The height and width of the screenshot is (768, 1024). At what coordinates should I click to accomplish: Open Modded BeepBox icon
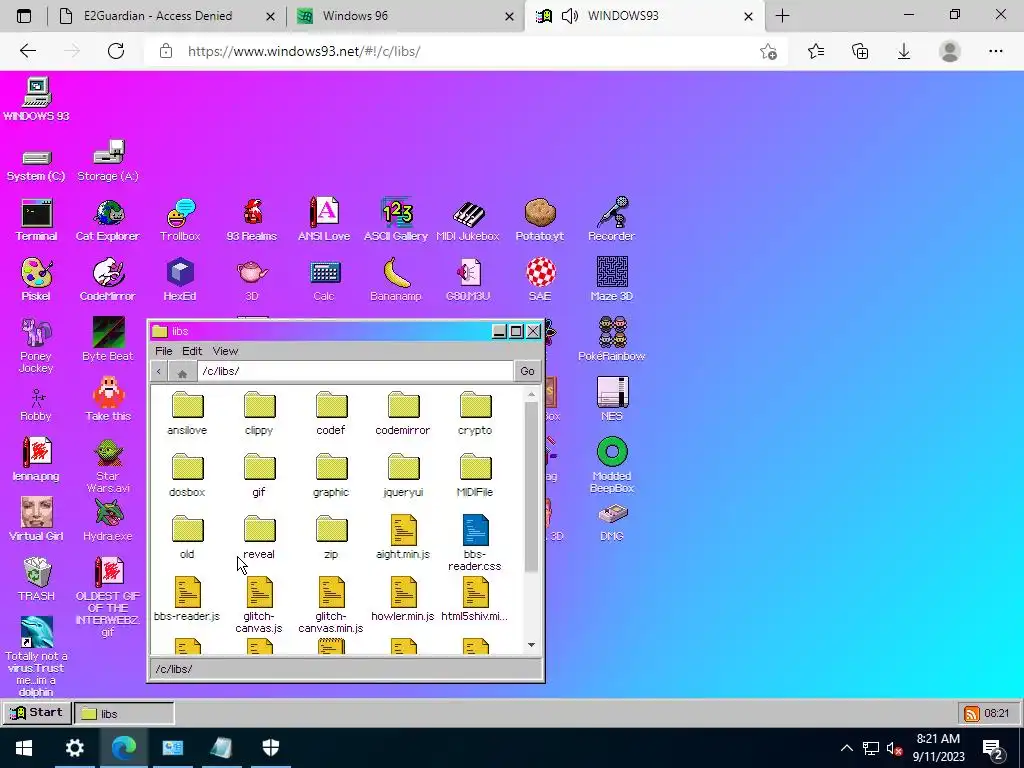point(612,466)
